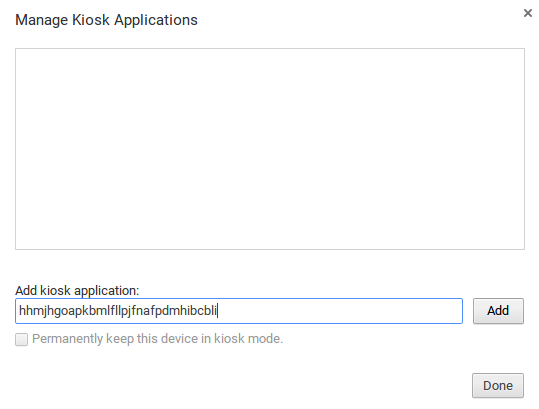Click the Done button
This screenshot has width=539, height=409.
tap(498, 385)
